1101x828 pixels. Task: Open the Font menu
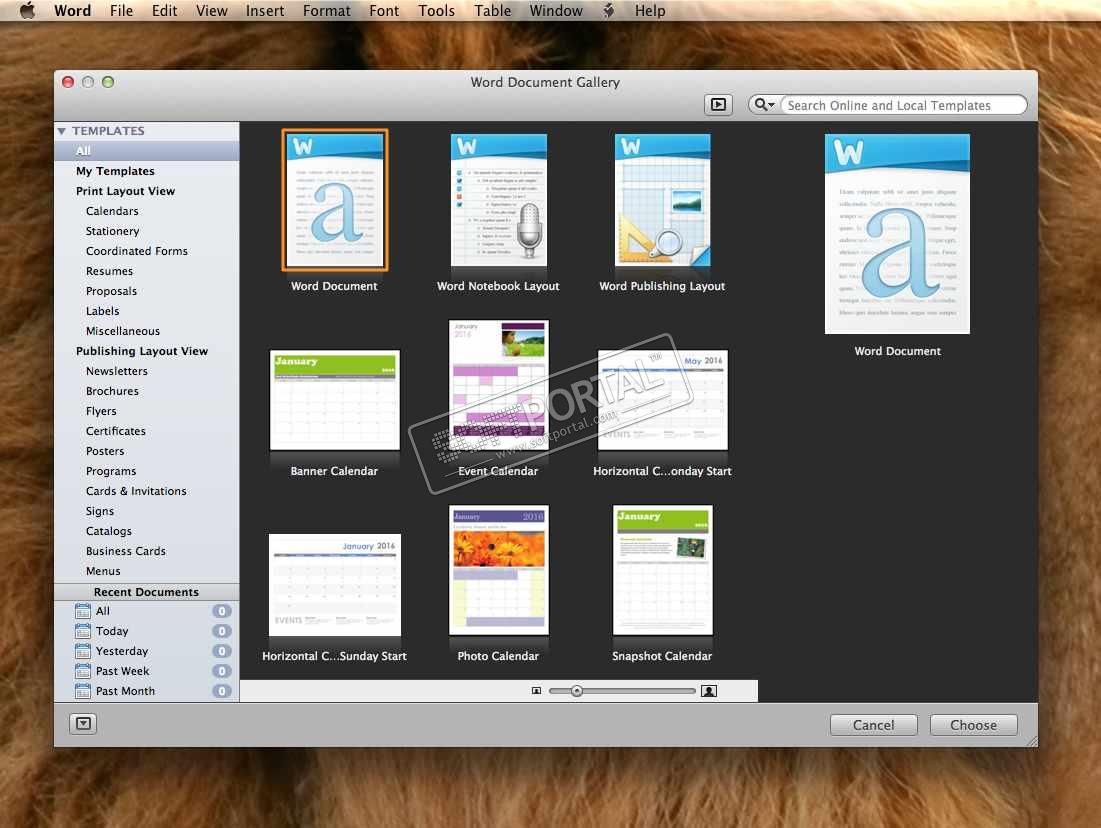point(384,11)
